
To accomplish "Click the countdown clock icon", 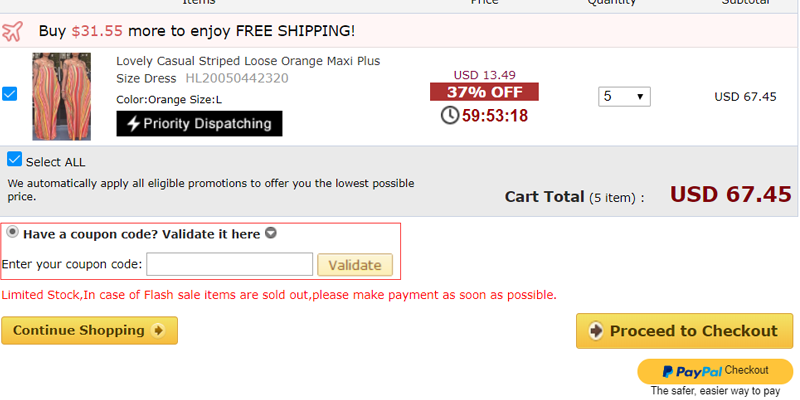I will 449,115.
